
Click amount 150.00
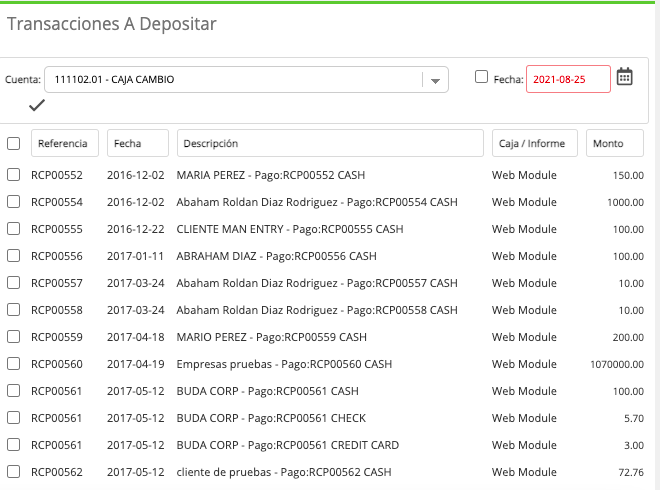click(628, 176)
